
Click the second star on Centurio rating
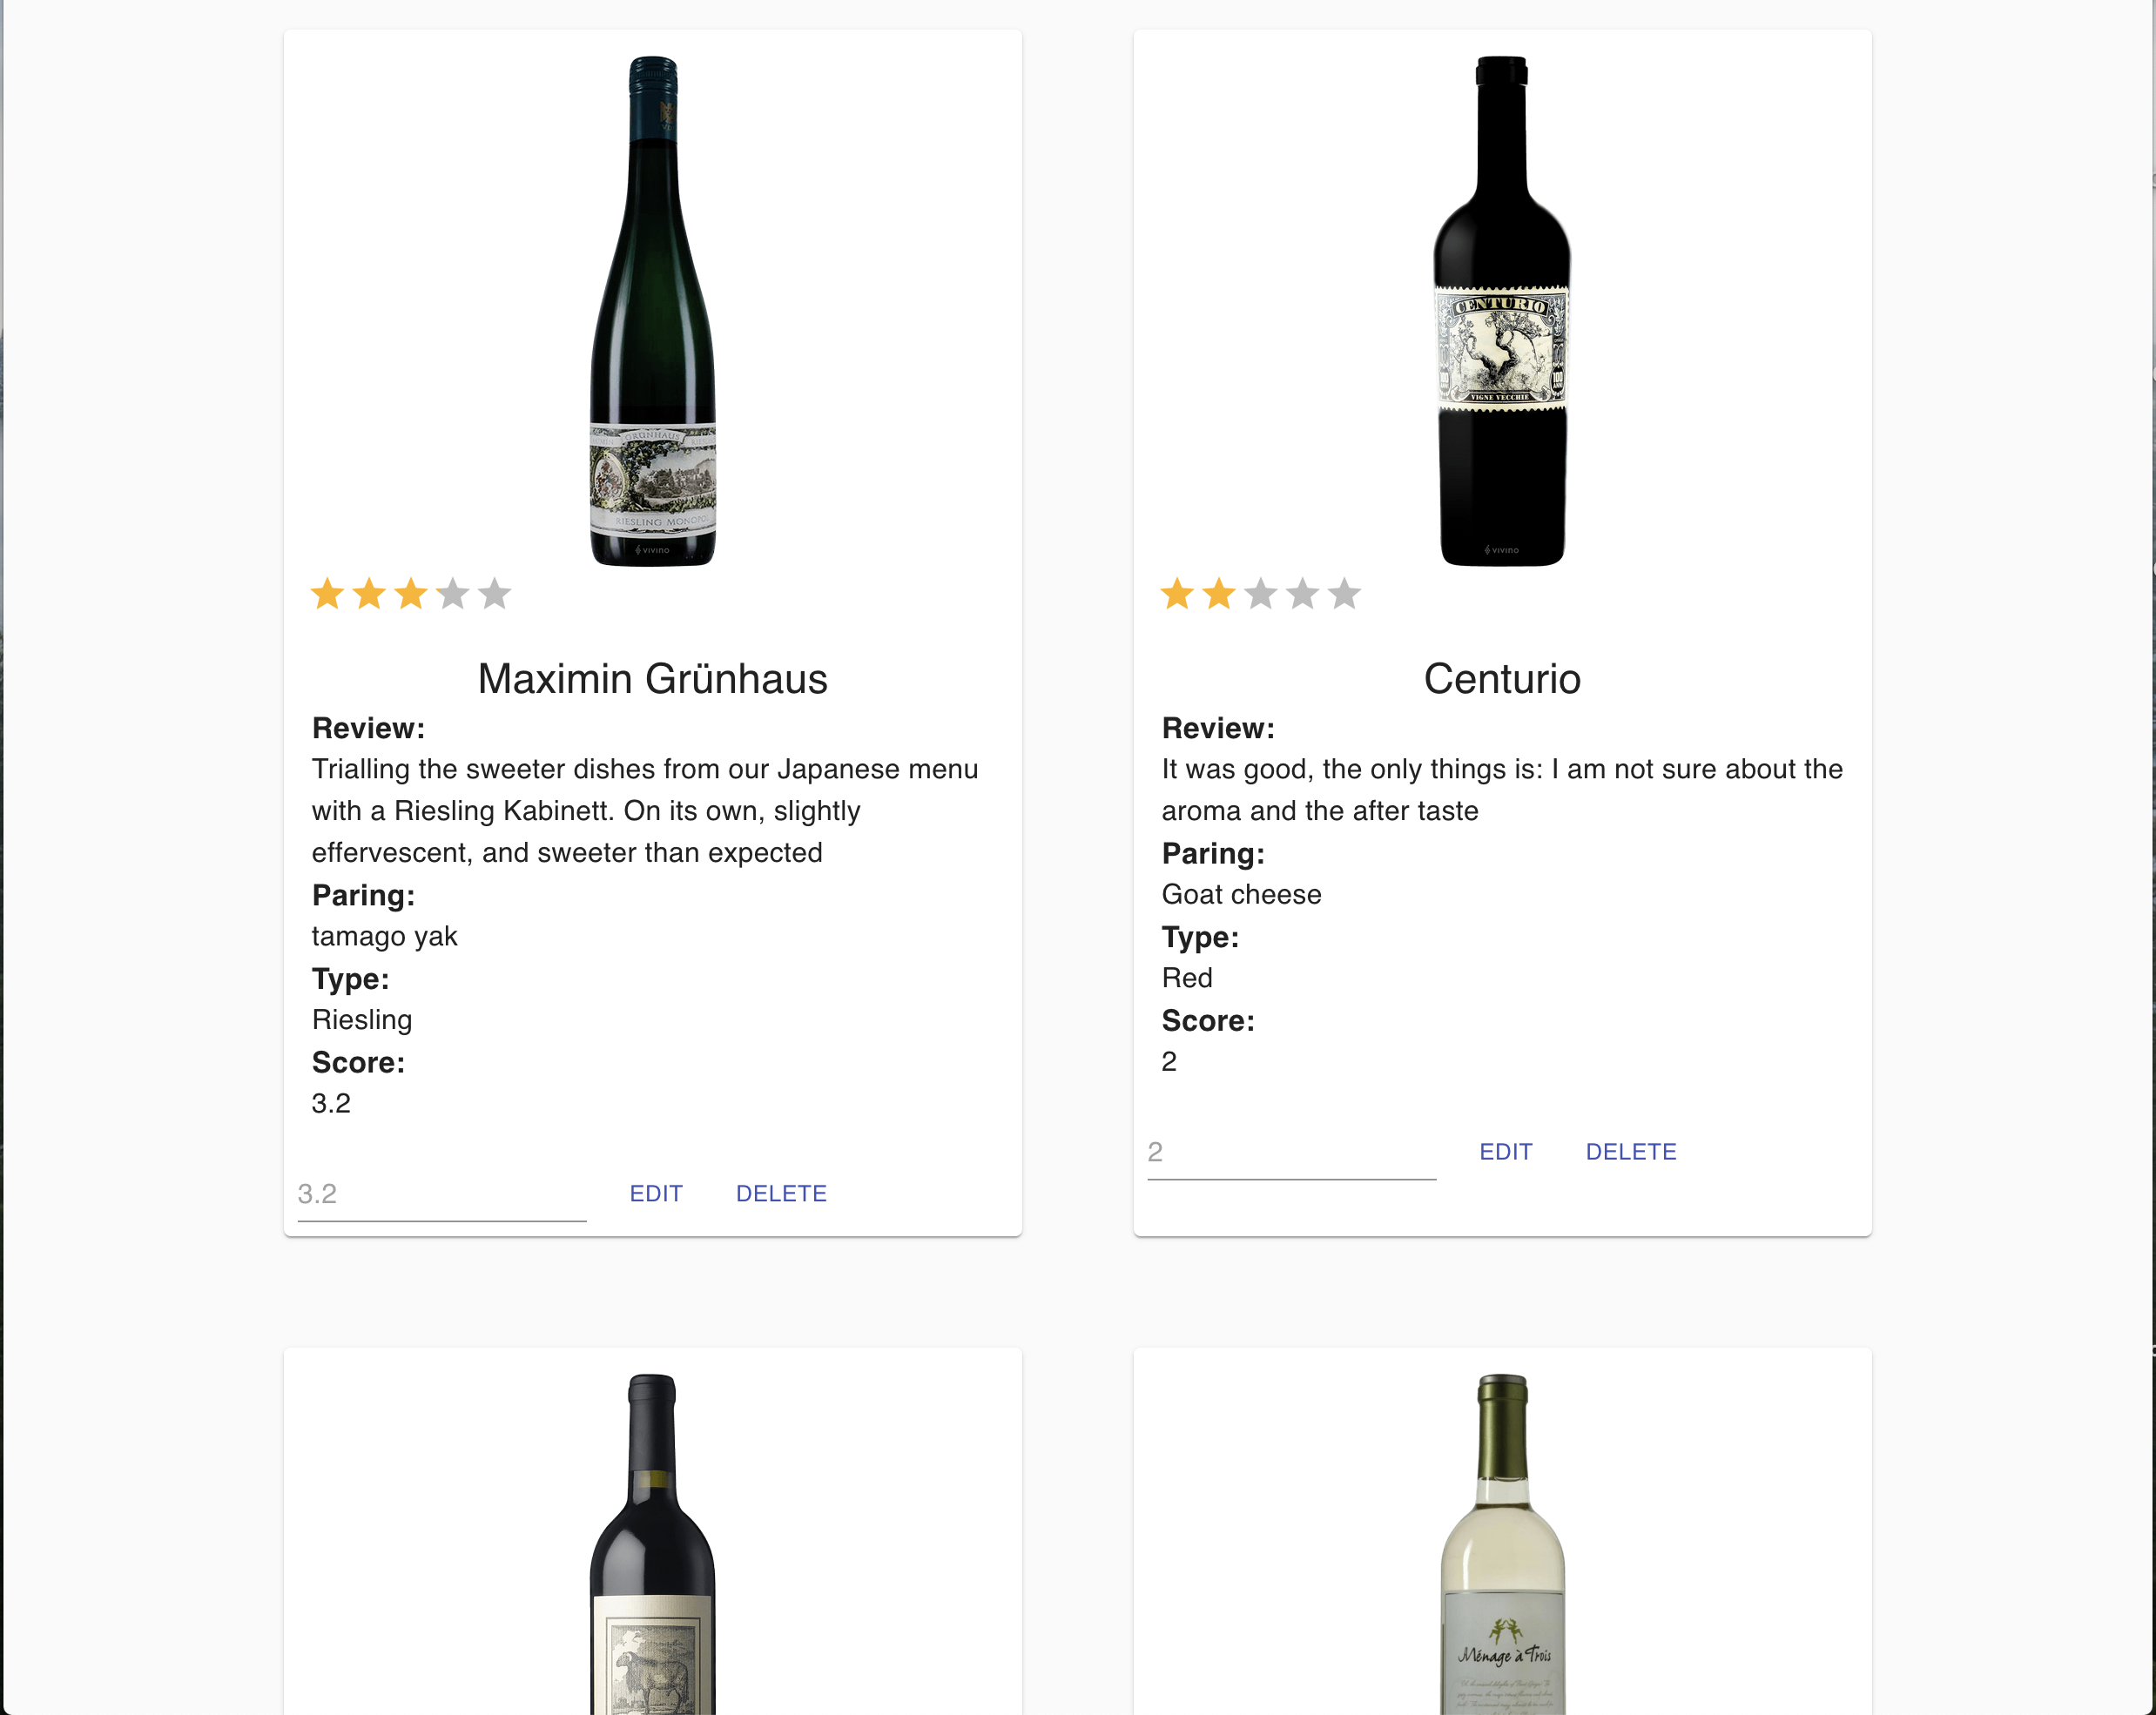tap(1219, 594)
